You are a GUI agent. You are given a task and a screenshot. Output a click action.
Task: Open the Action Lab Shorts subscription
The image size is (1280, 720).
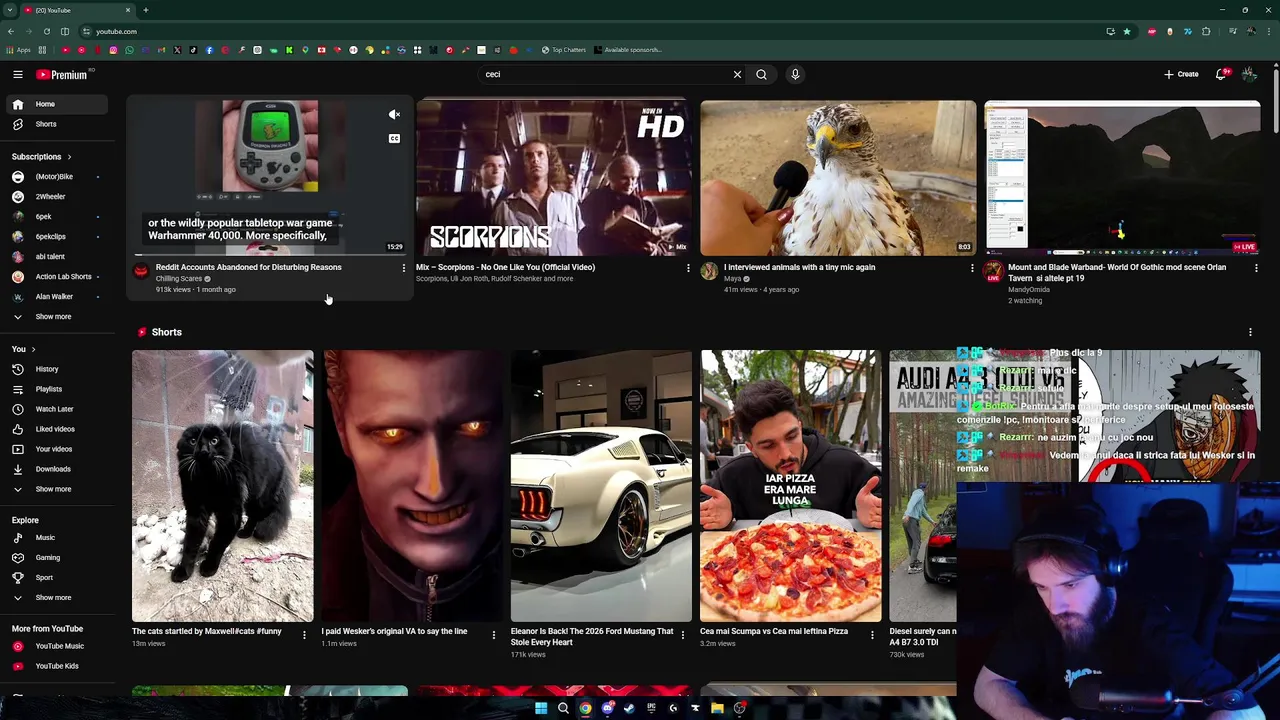pos(56,277)
